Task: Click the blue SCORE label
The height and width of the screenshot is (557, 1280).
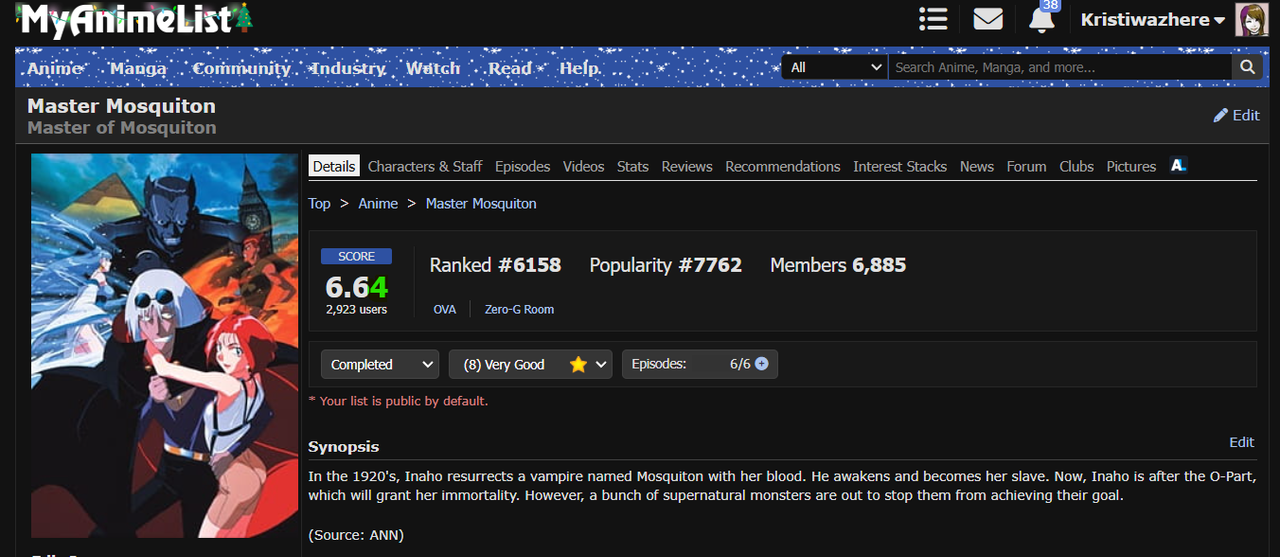Action: click(356, 256)
